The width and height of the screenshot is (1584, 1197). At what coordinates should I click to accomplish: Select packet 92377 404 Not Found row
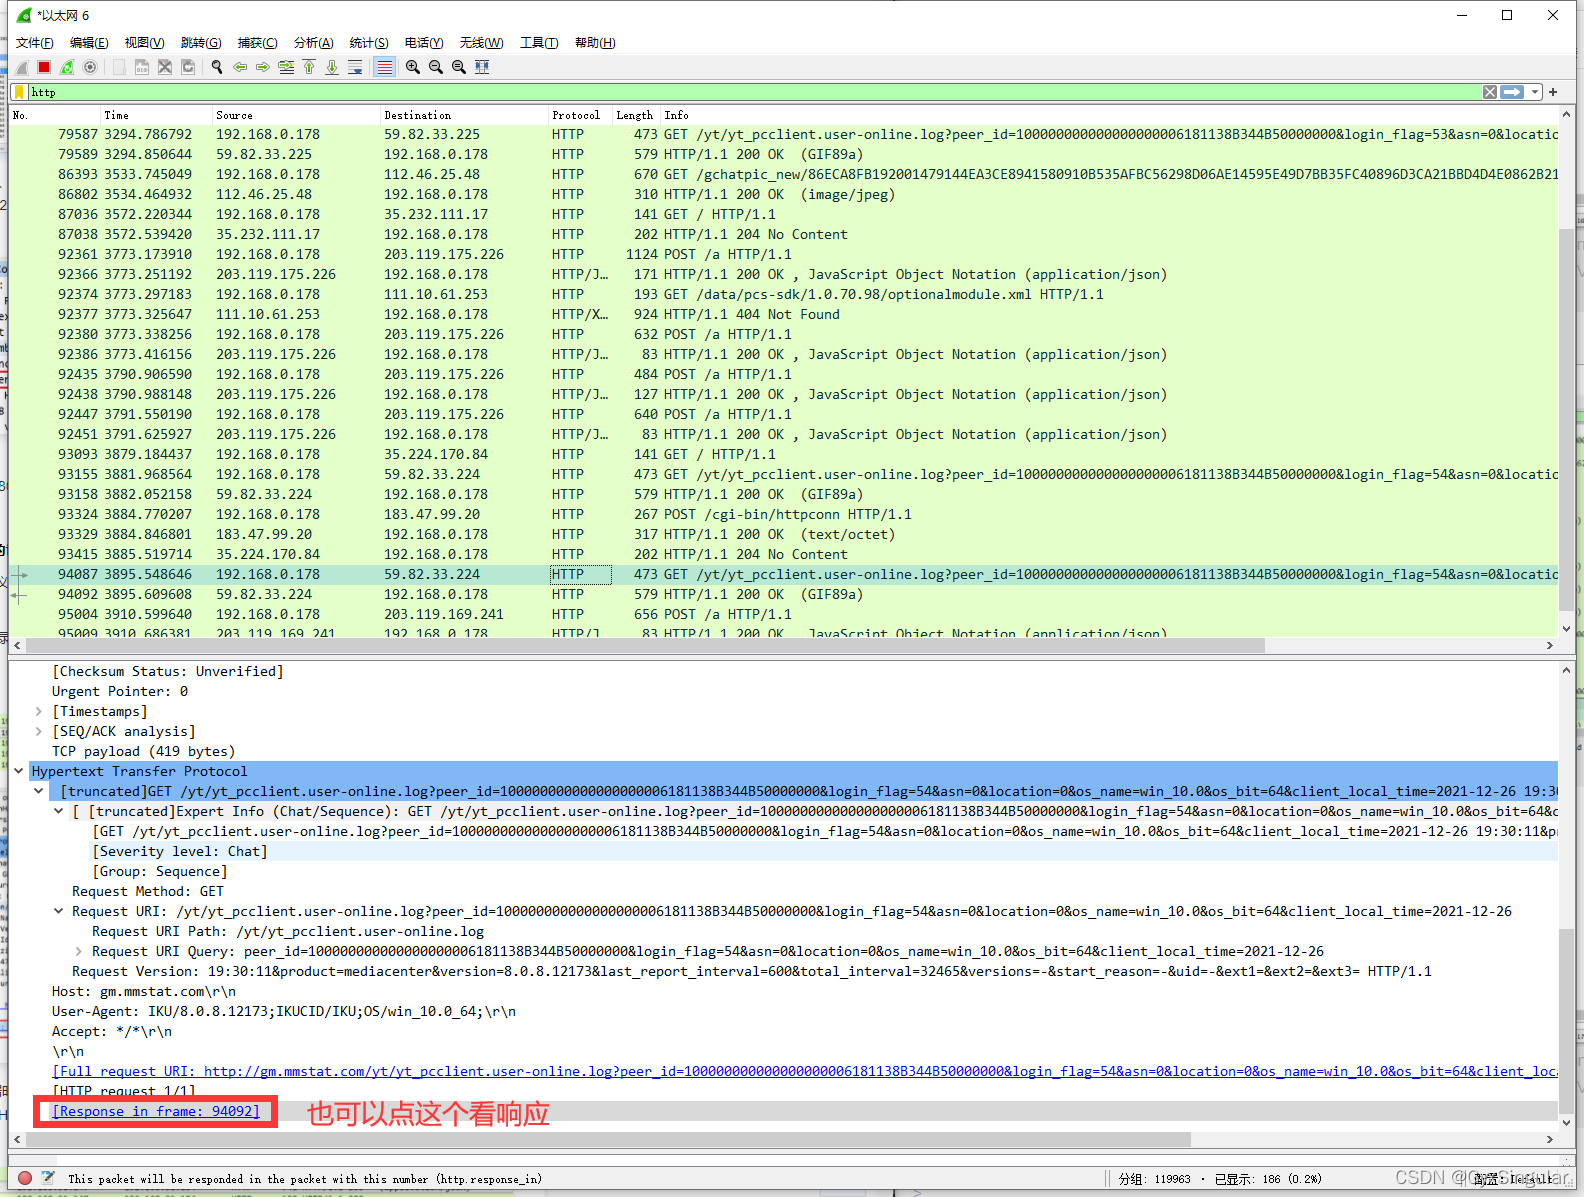(x=784, y=314)
